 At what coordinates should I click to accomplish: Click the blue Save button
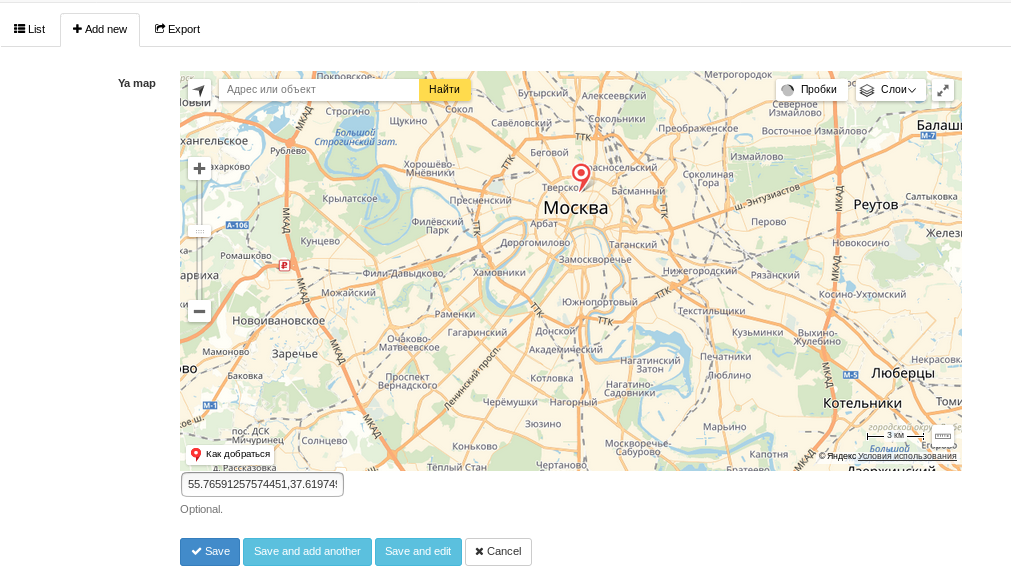(210, 552)
